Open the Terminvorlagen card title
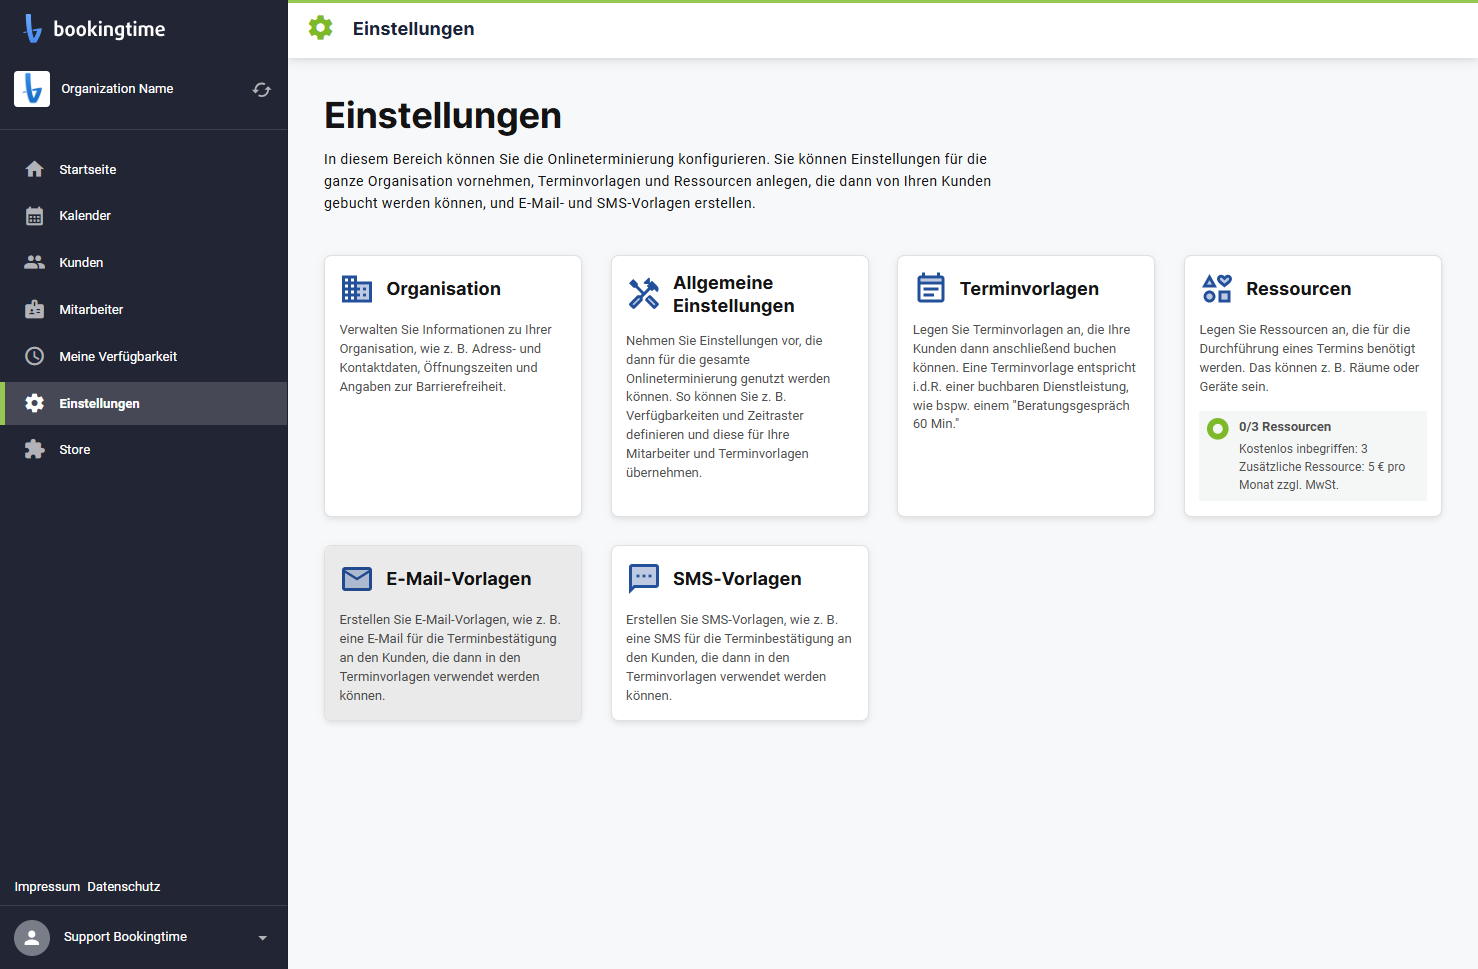This screenshot has height=969, width=1478. coord(1029,289)
